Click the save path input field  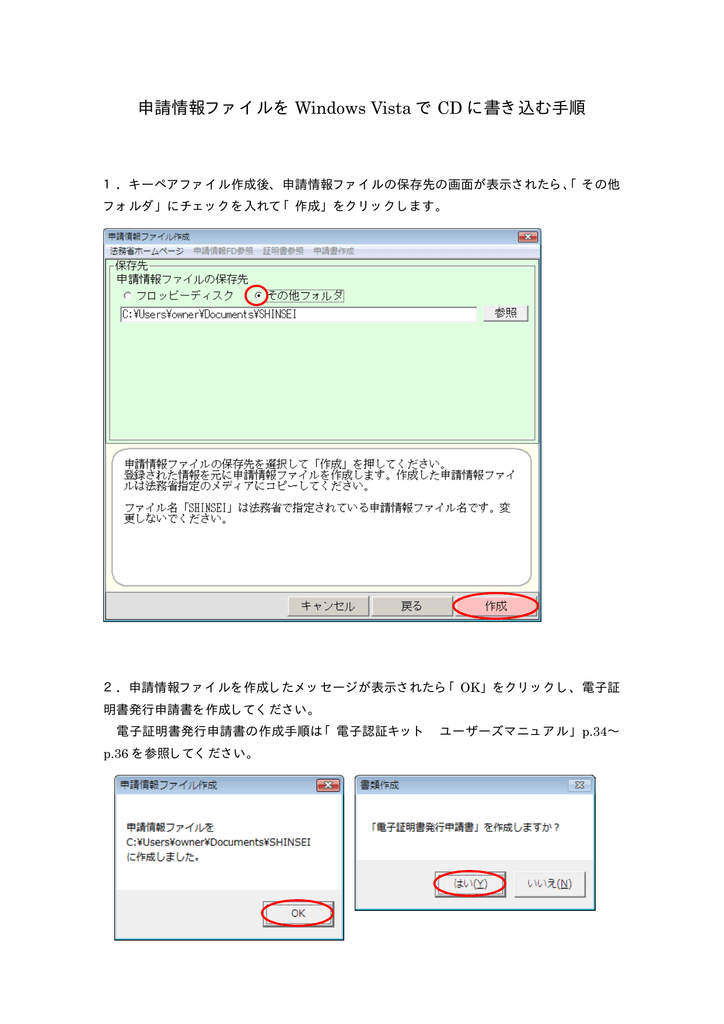(x=298, y=314)
